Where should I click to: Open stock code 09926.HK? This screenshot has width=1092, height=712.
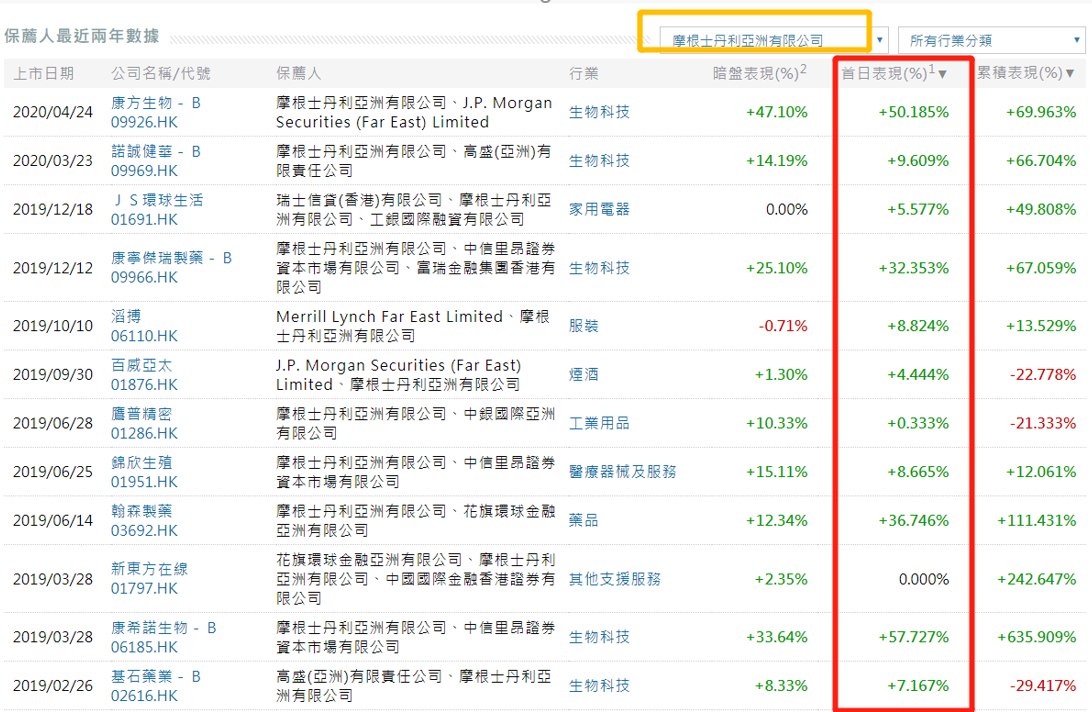(144, 122)
